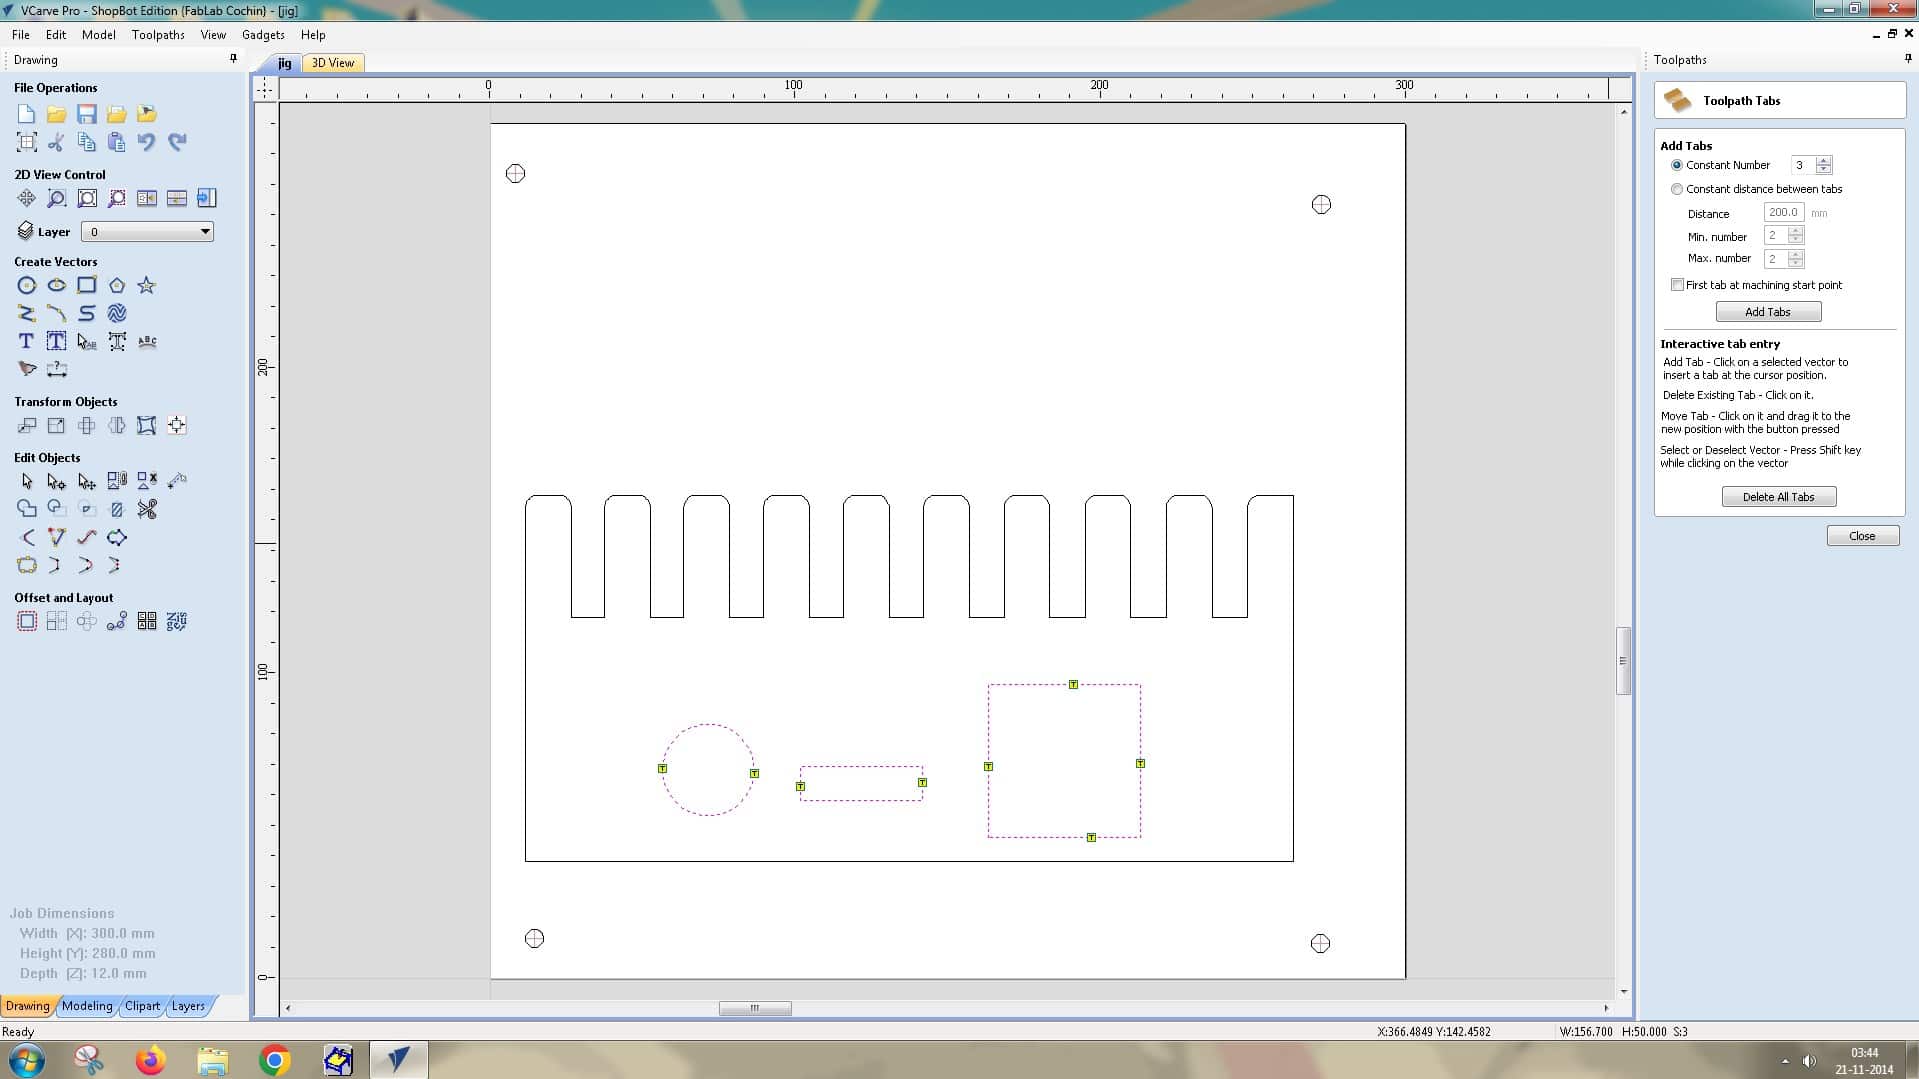Viewport: 1919px width, 1079px height.
Task: Select the scissors Trim vectors tool
Action: tap(147, 509)
